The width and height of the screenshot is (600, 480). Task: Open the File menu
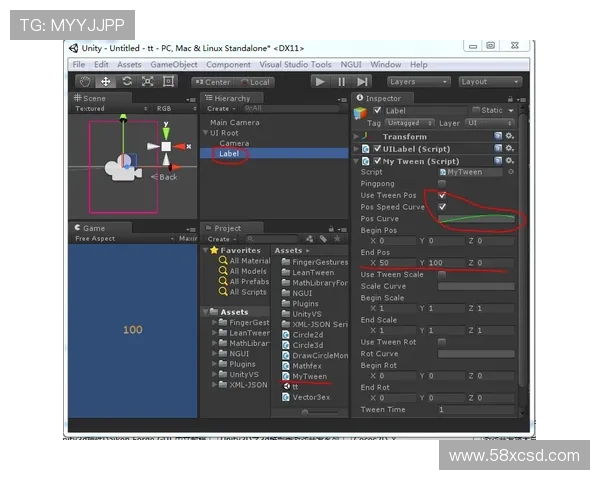point(79,64)
